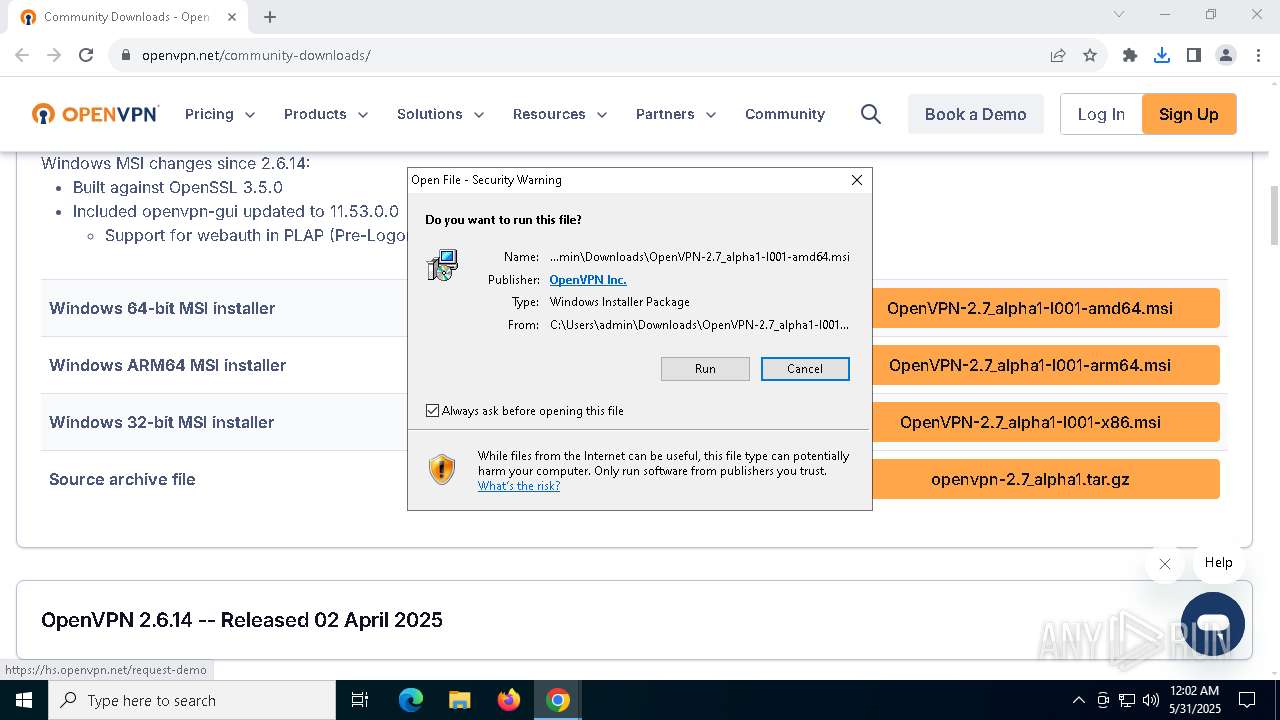Image resolution: width=1280 pixels, height=720 pixels.
Task: Open a new browser tab
Action: [x=270, y=17]
